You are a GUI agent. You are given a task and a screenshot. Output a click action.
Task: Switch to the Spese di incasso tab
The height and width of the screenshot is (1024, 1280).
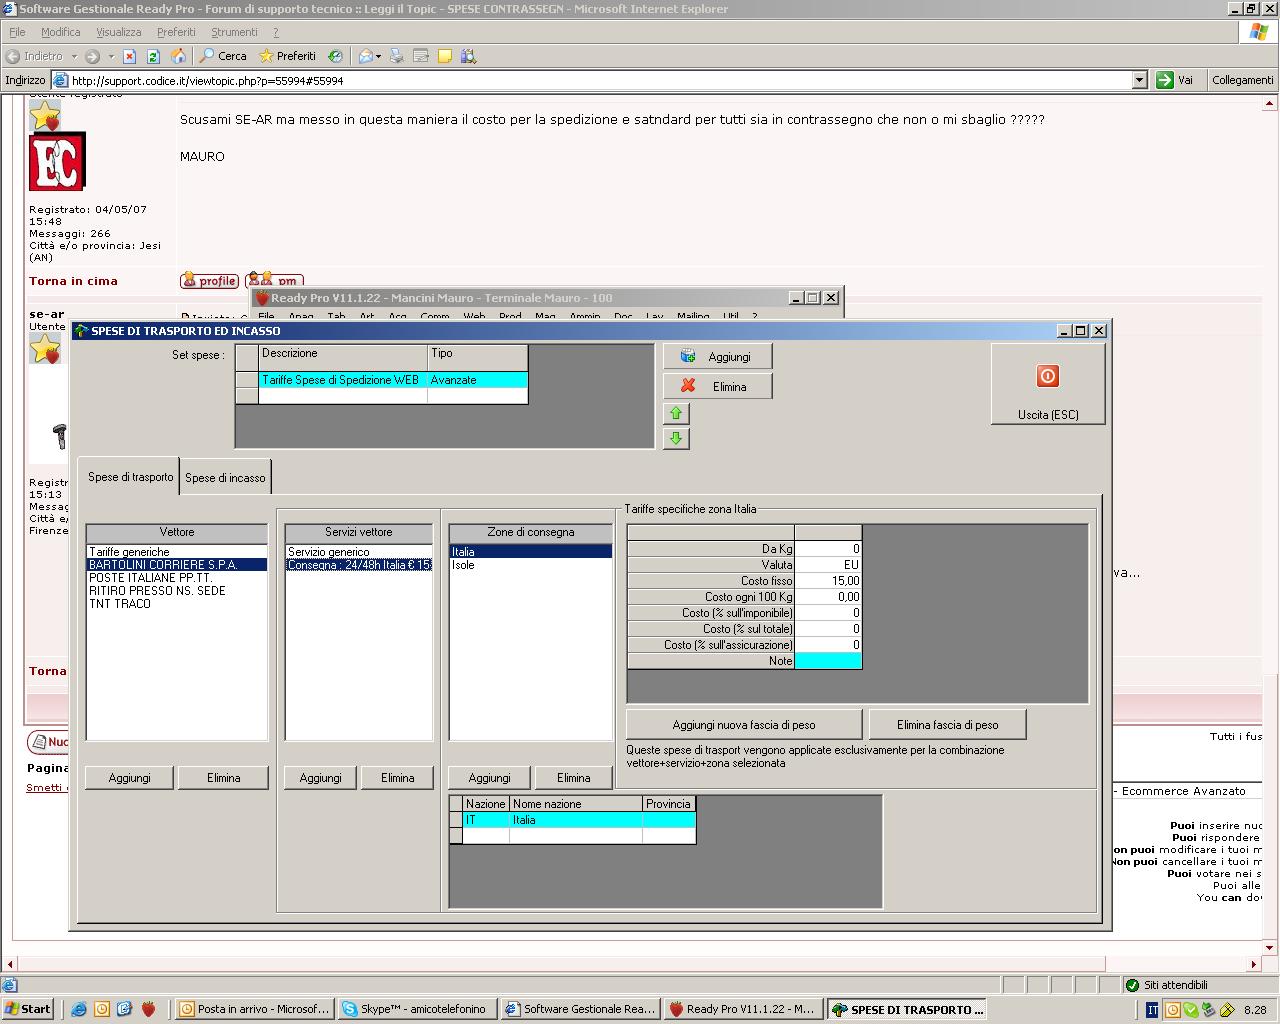(225, 478)
